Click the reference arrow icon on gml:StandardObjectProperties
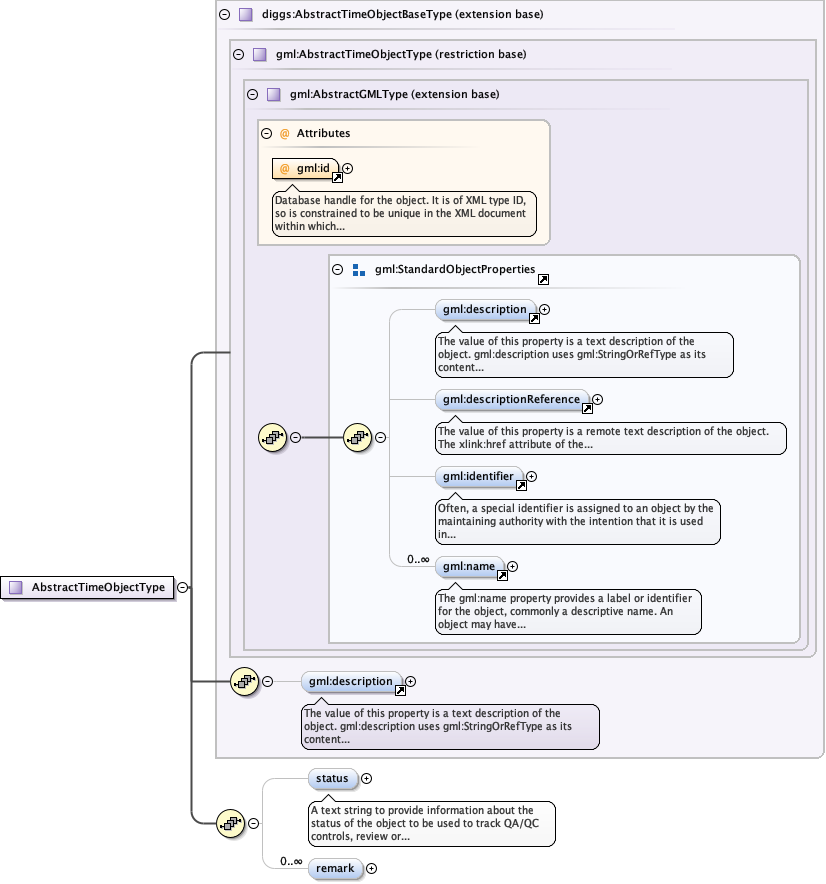Screen dimensions: 826x884 tap(543, 281)
